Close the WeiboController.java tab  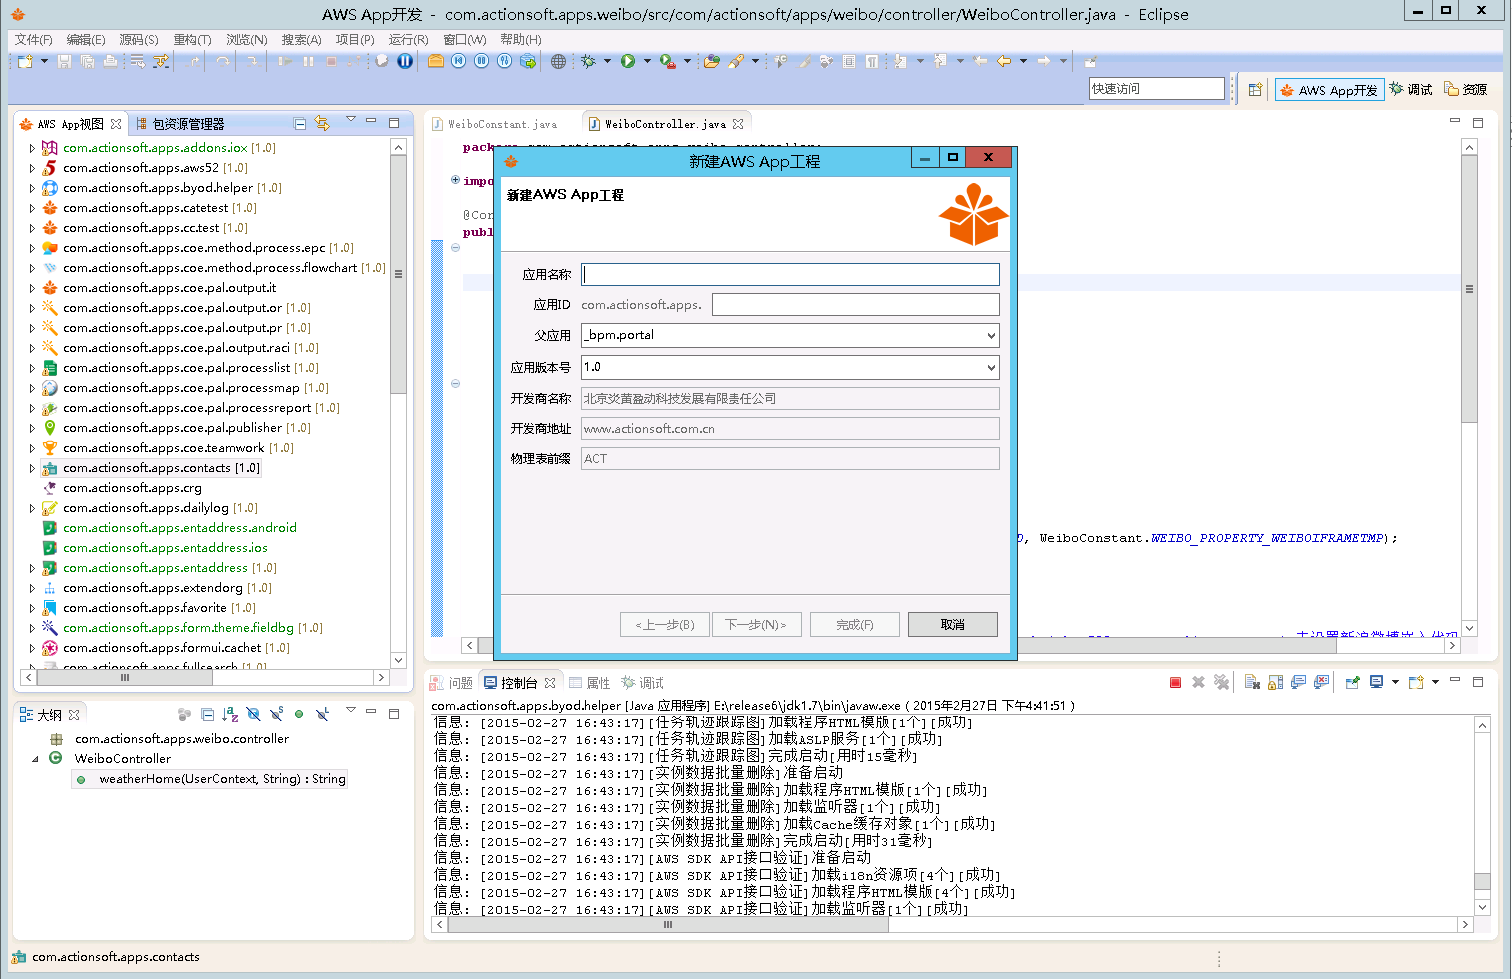point(738,124)
